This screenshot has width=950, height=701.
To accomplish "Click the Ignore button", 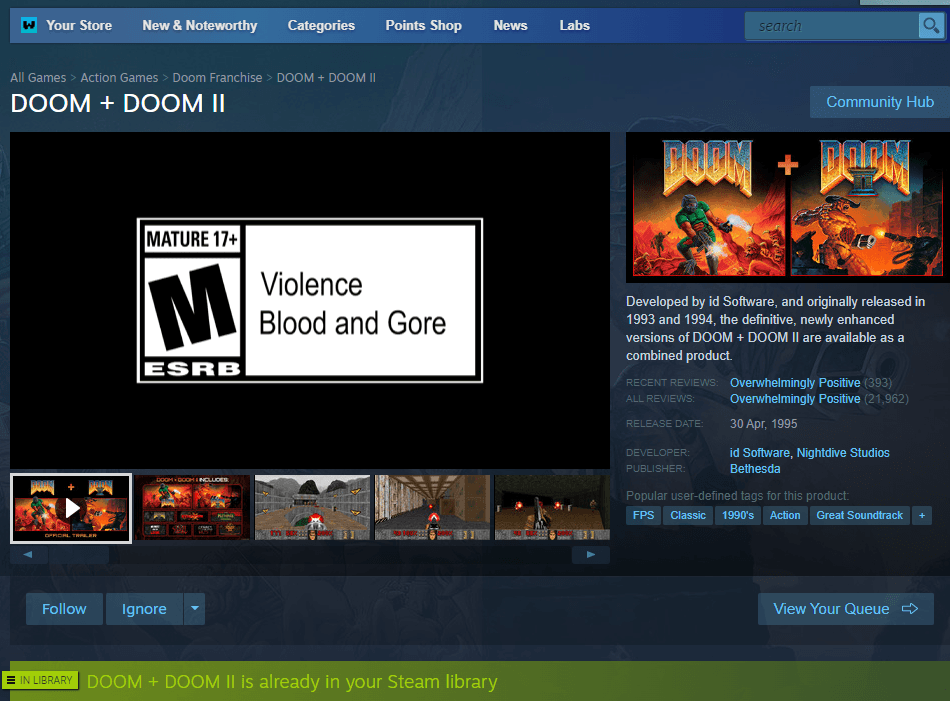I will pyautogui.click(x=144, y=609).
